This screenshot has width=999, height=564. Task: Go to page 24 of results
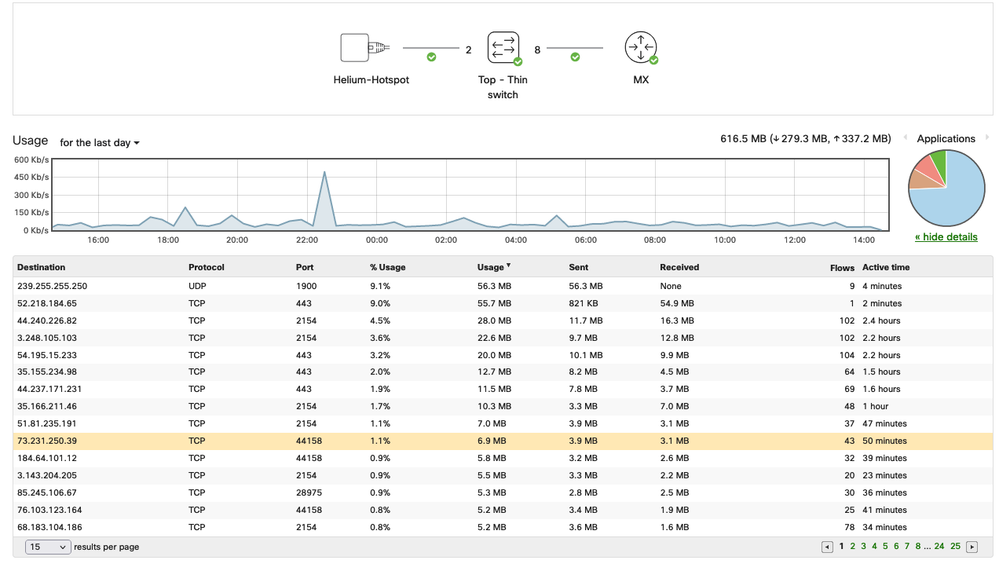click(x=939, y=546)
